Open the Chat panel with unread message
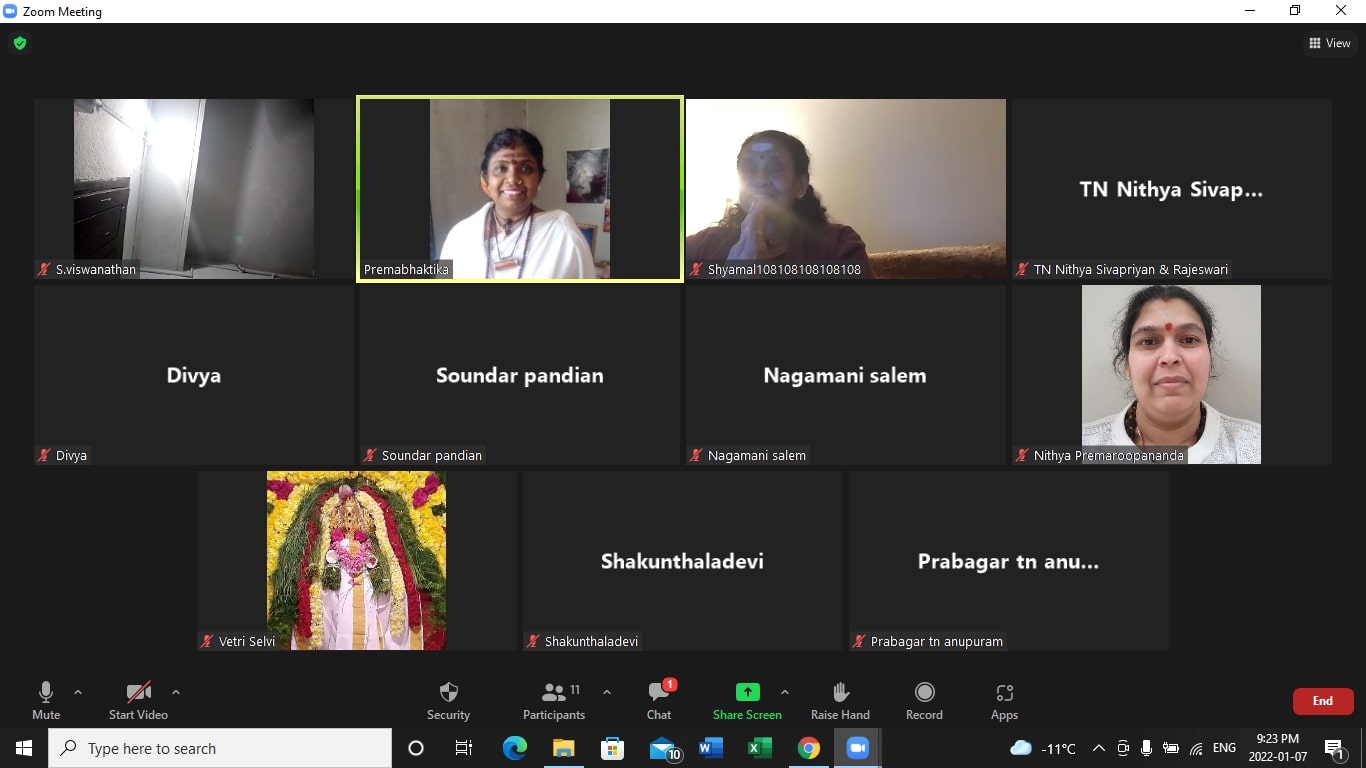 (659, 700)
